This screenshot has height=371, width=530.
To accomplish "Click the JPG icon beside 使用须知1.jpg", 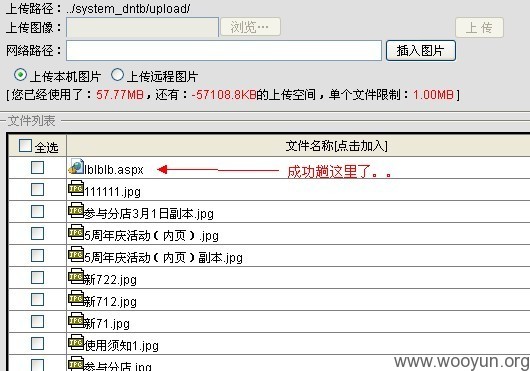I will point(76,342).
